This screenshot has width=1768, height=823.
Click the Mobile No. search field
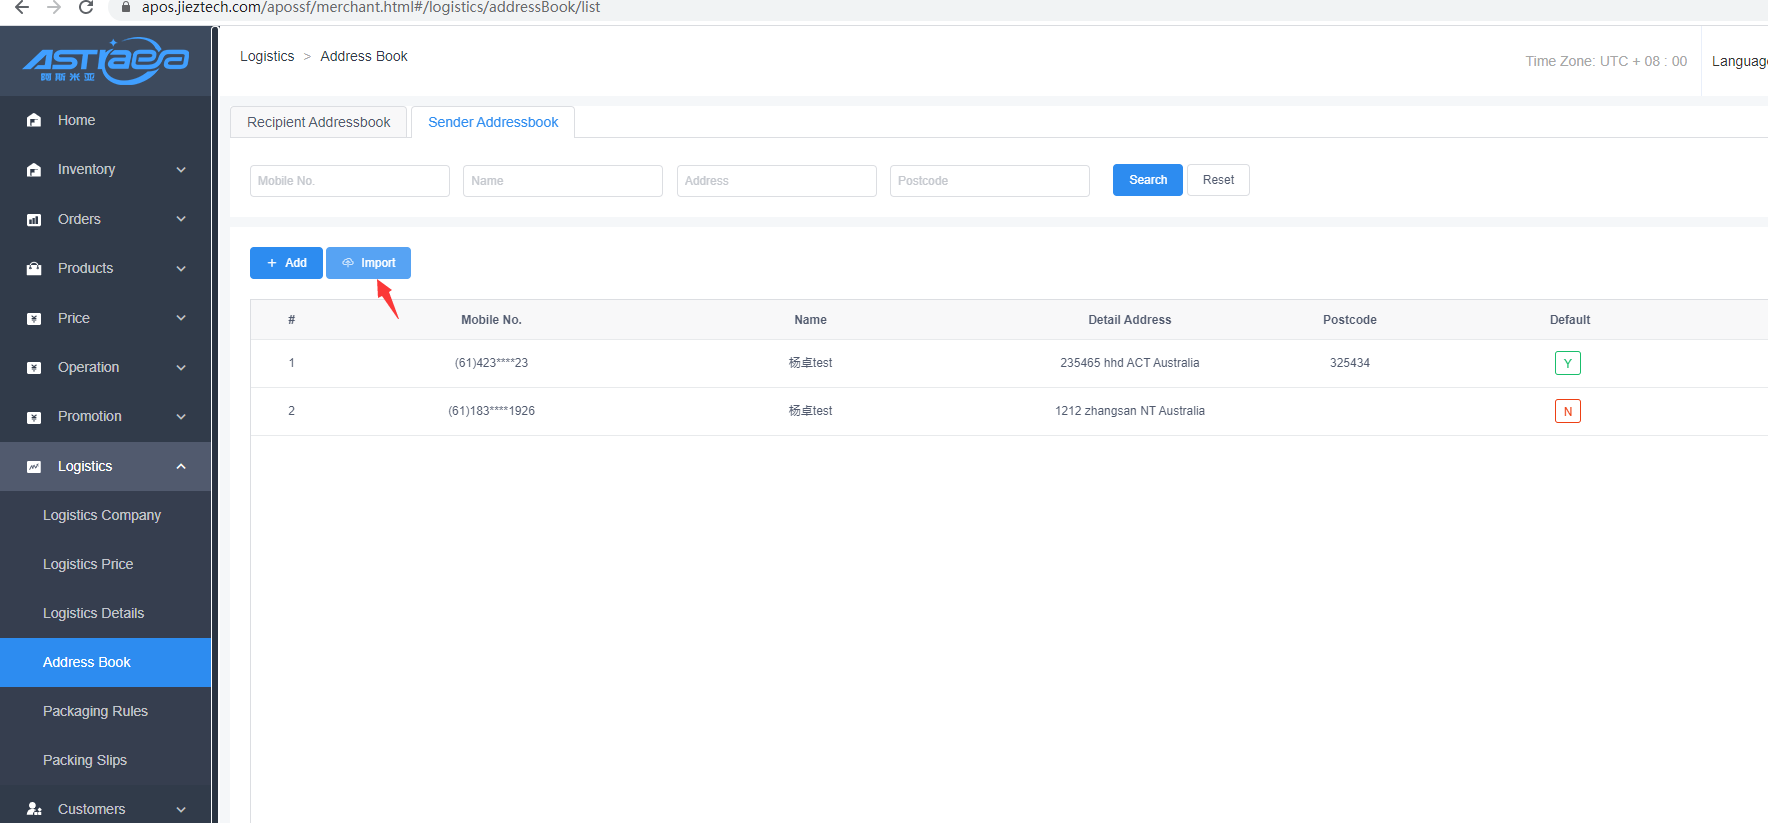[349, 181]
